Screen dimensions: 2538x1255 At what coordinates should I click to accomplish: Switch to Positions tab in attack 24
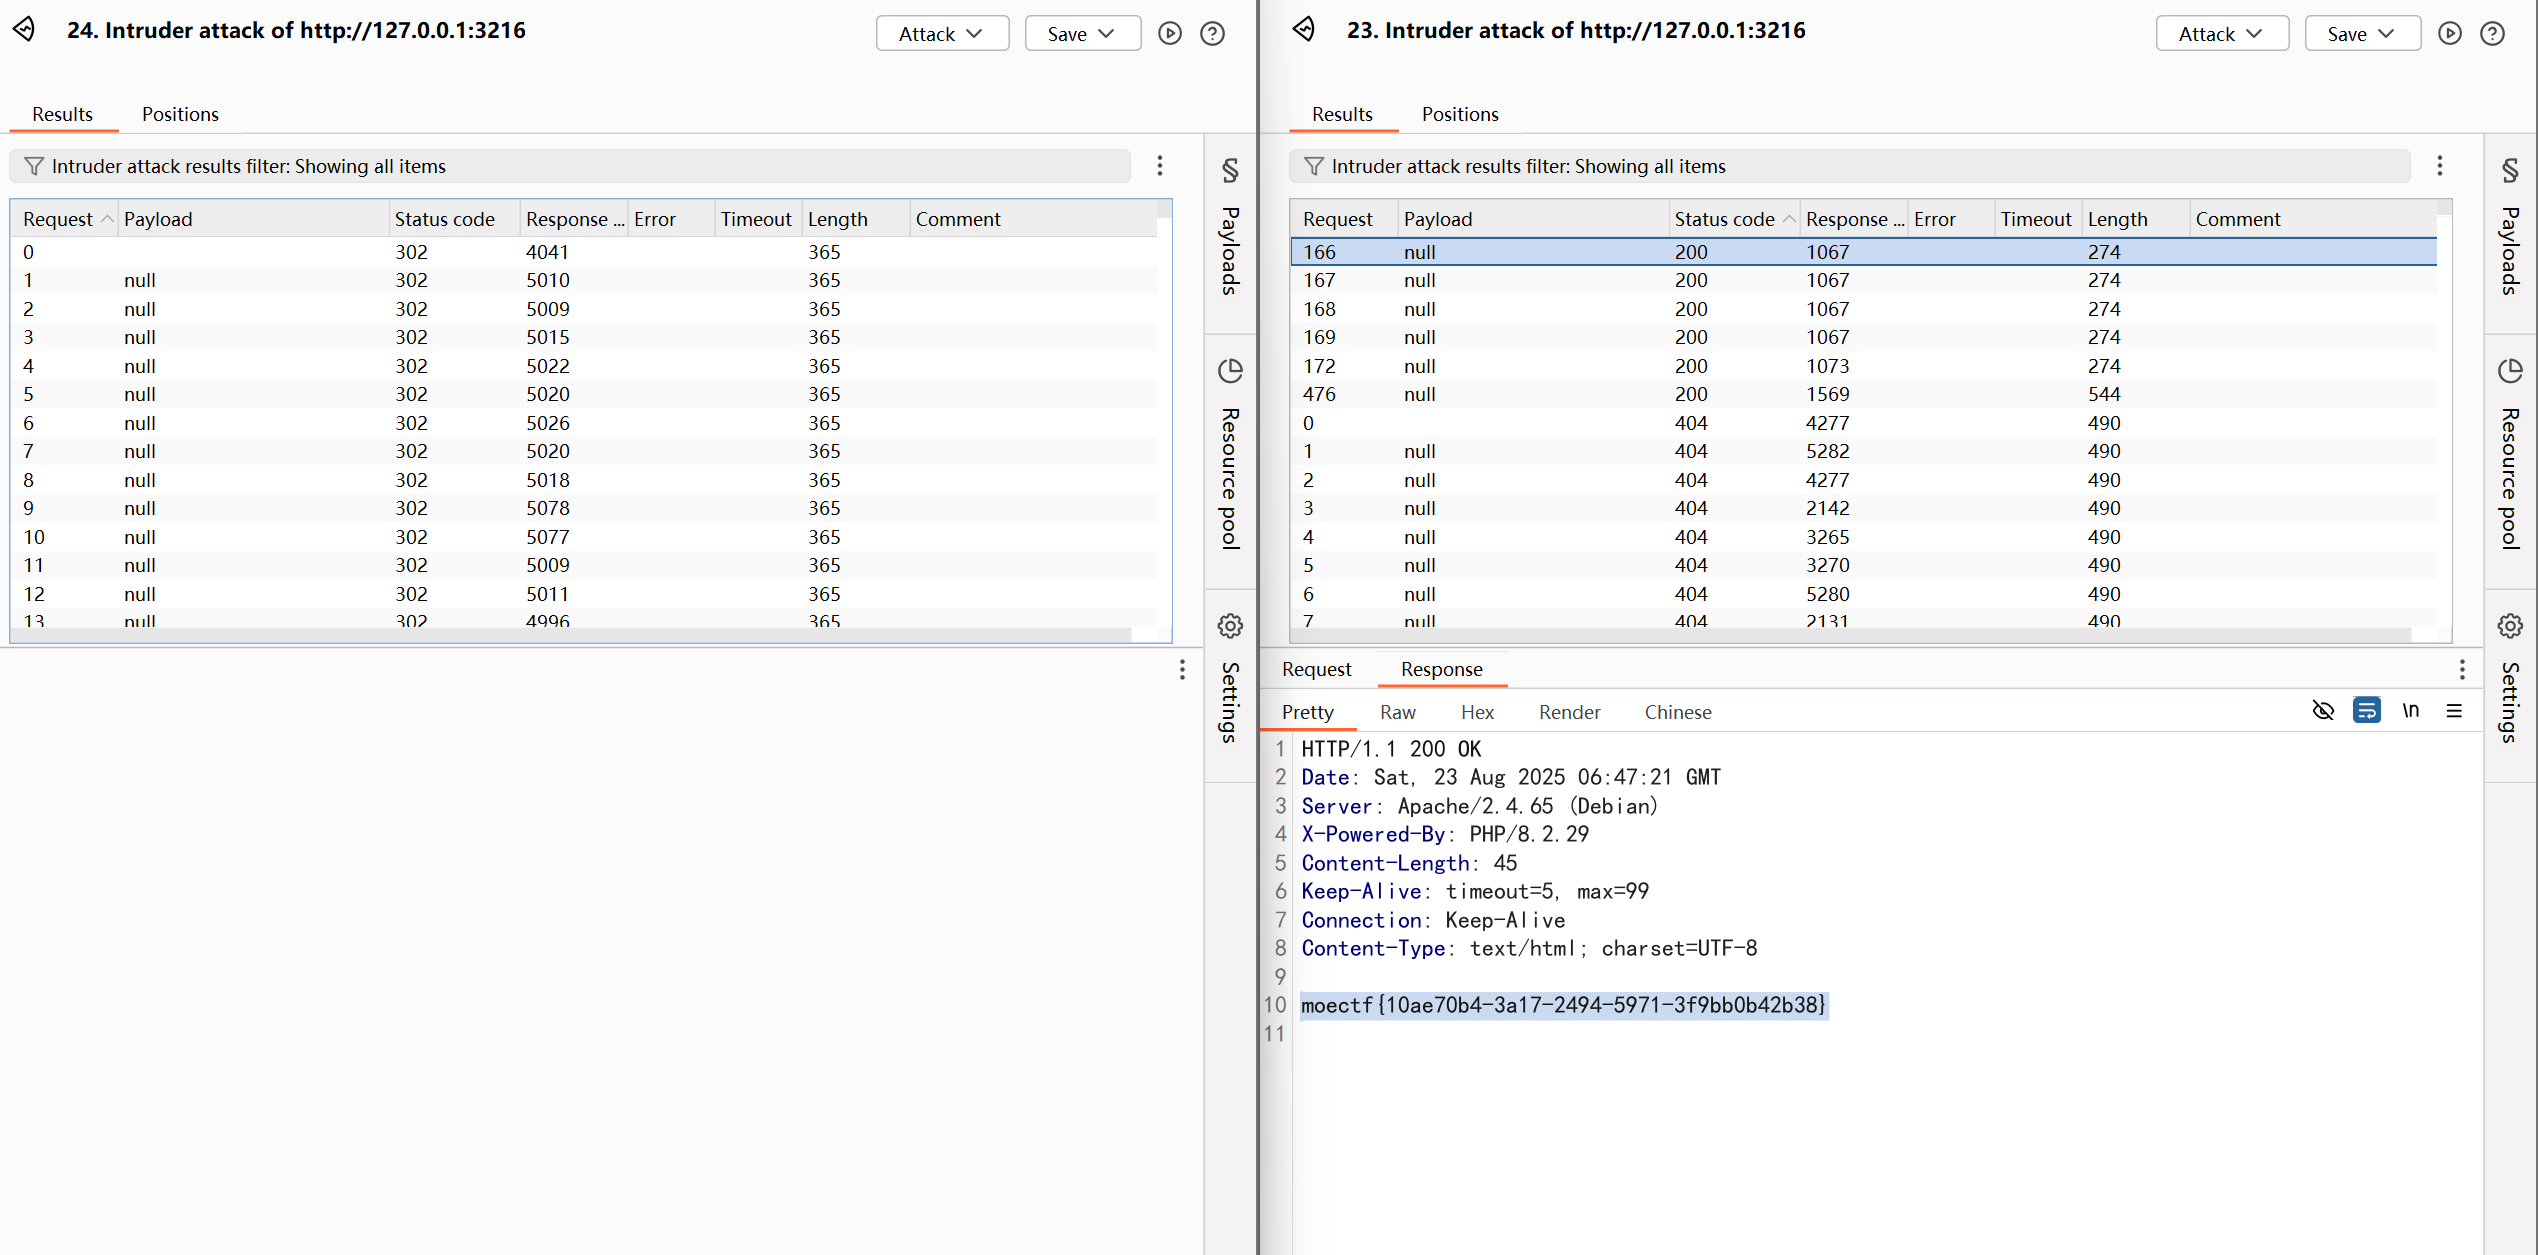click(180, 114)
